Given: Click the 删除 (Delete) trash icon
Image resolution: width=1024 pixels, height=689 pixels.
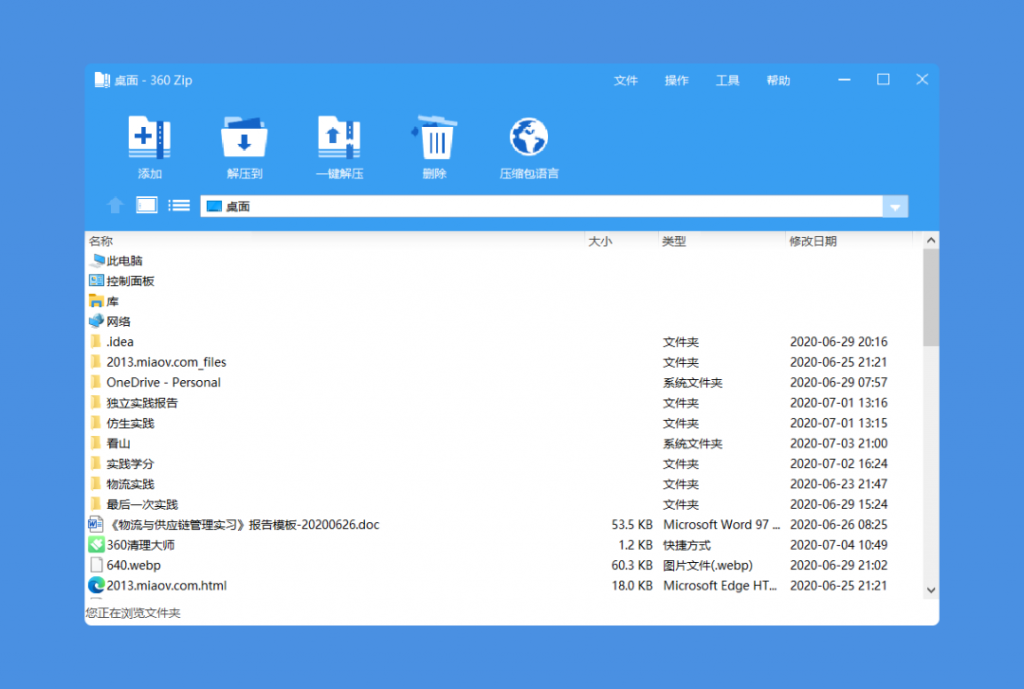Looking at the screenshot, I should pos(434,137).
